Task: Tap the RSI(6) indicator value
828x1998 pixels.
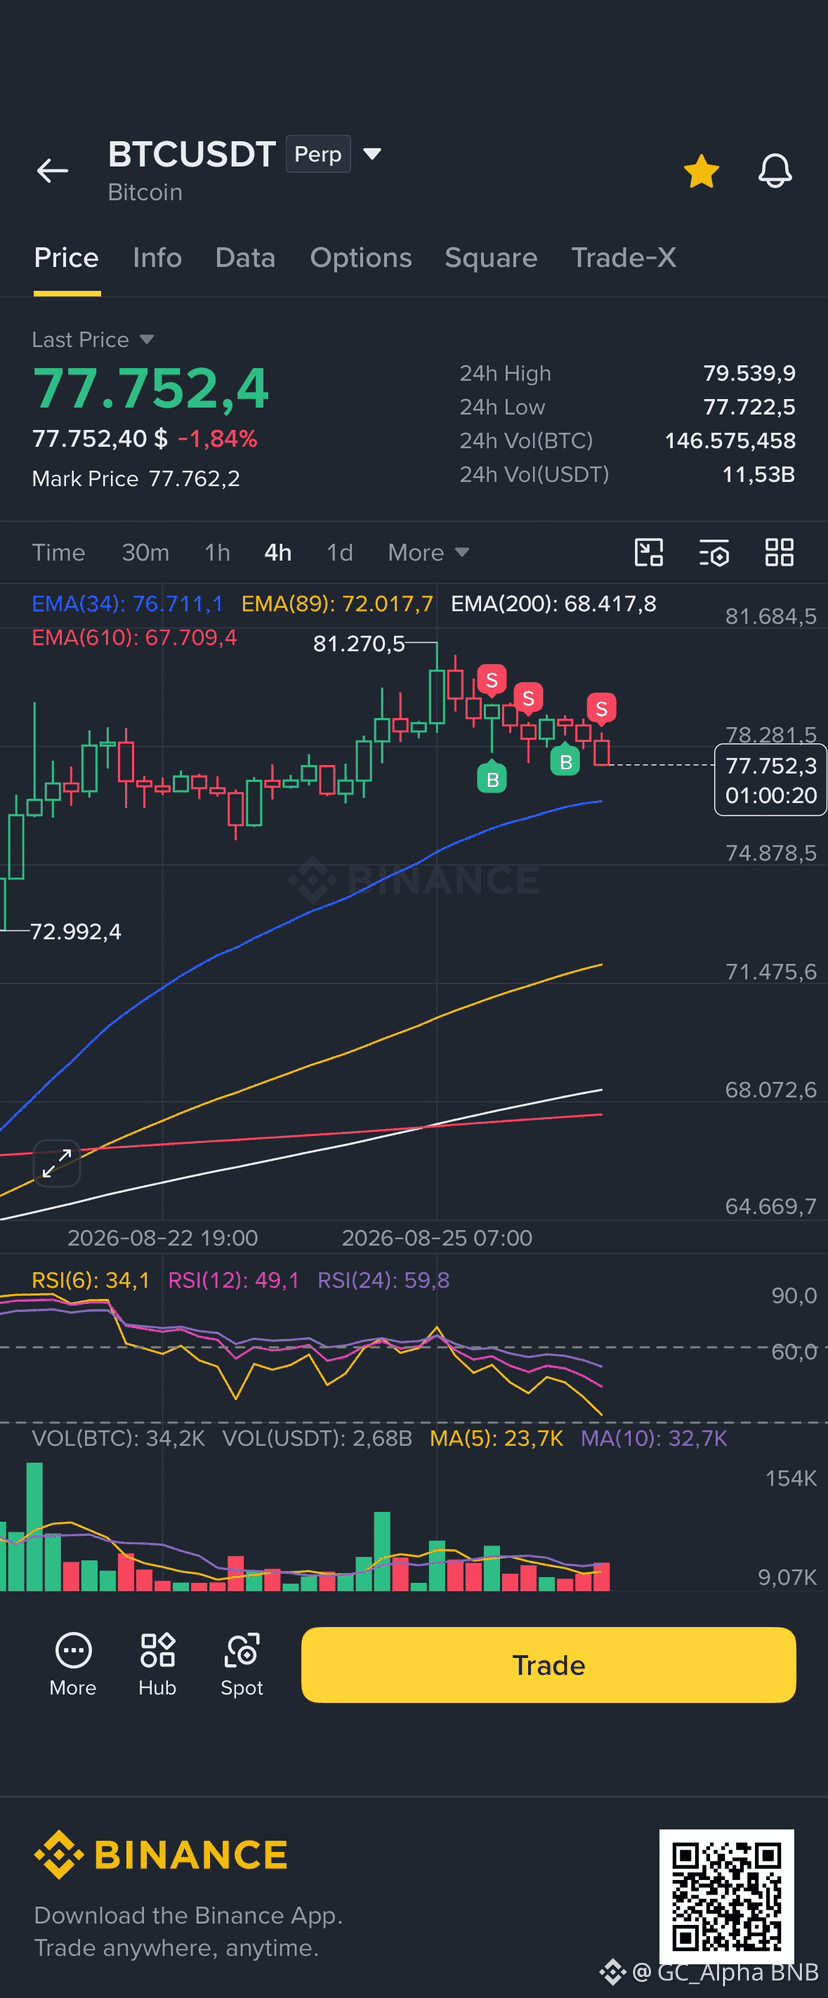Action: coord(91,1280)
